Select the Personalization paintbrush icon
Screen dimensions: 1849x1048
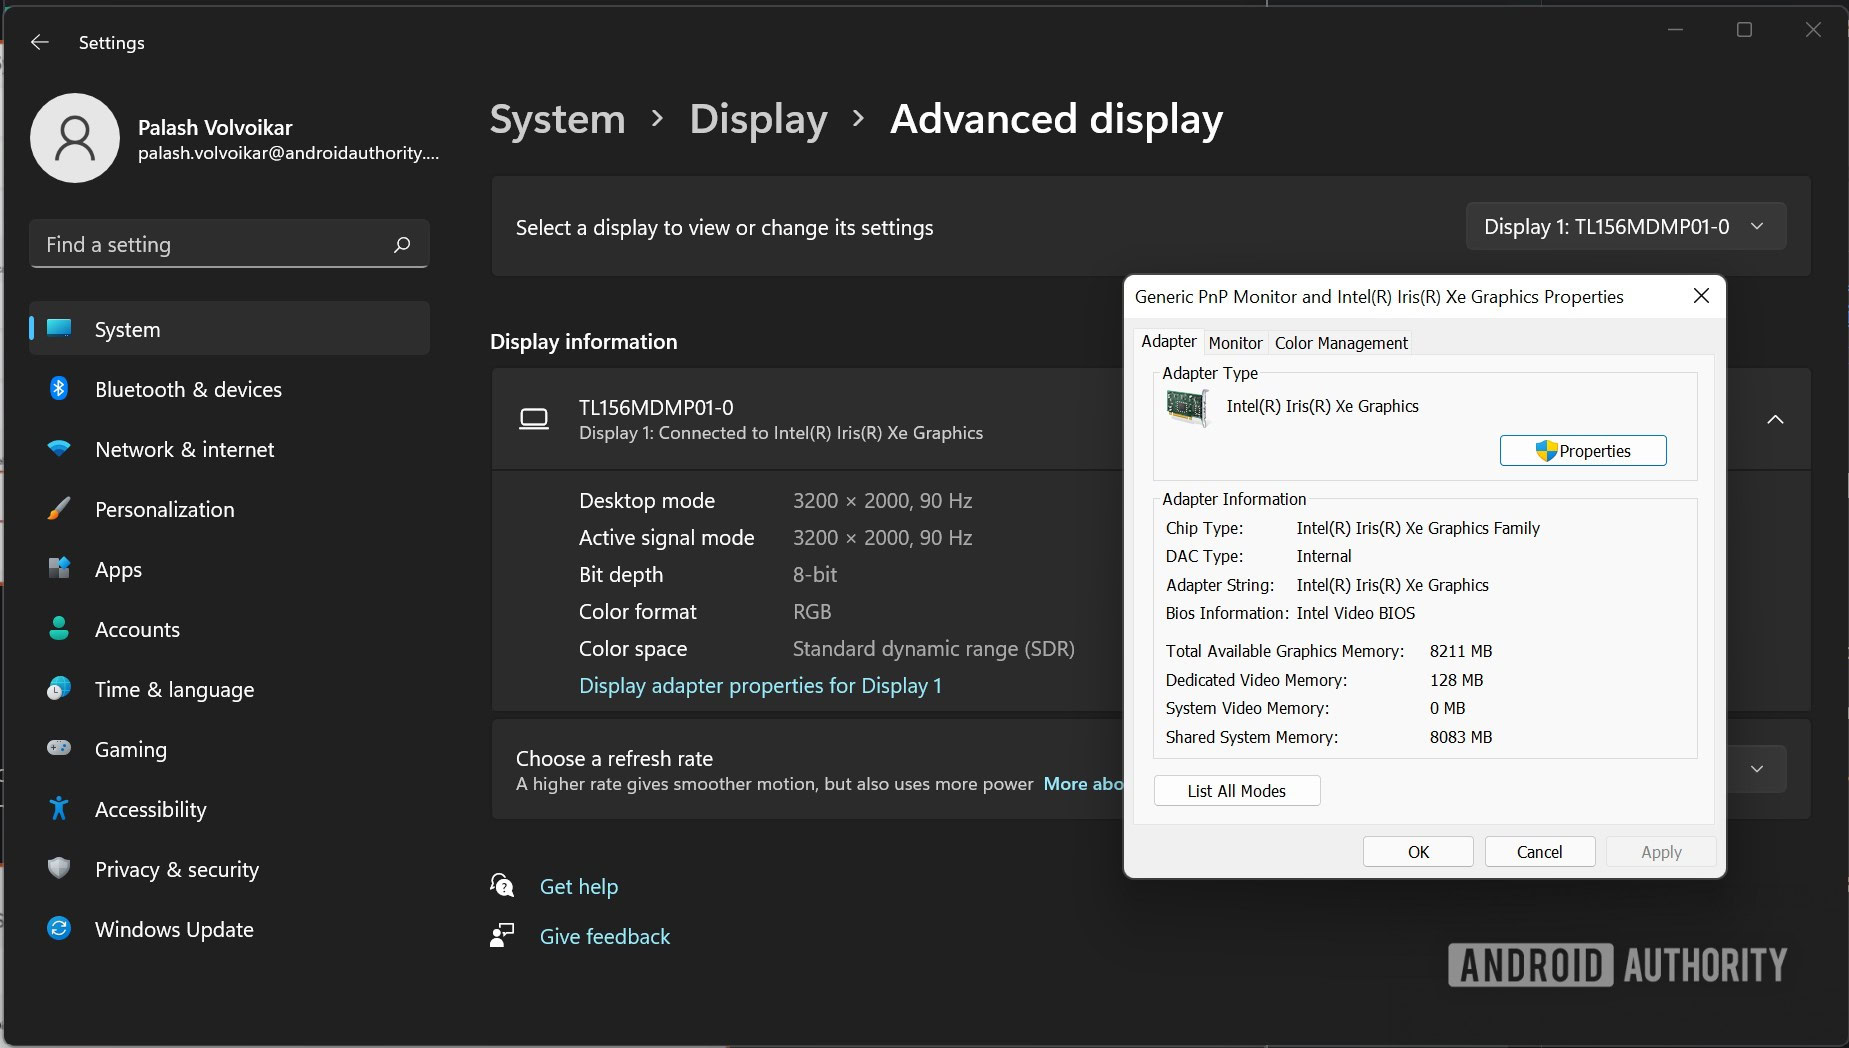pyautogui.click(x=59, y=508)
